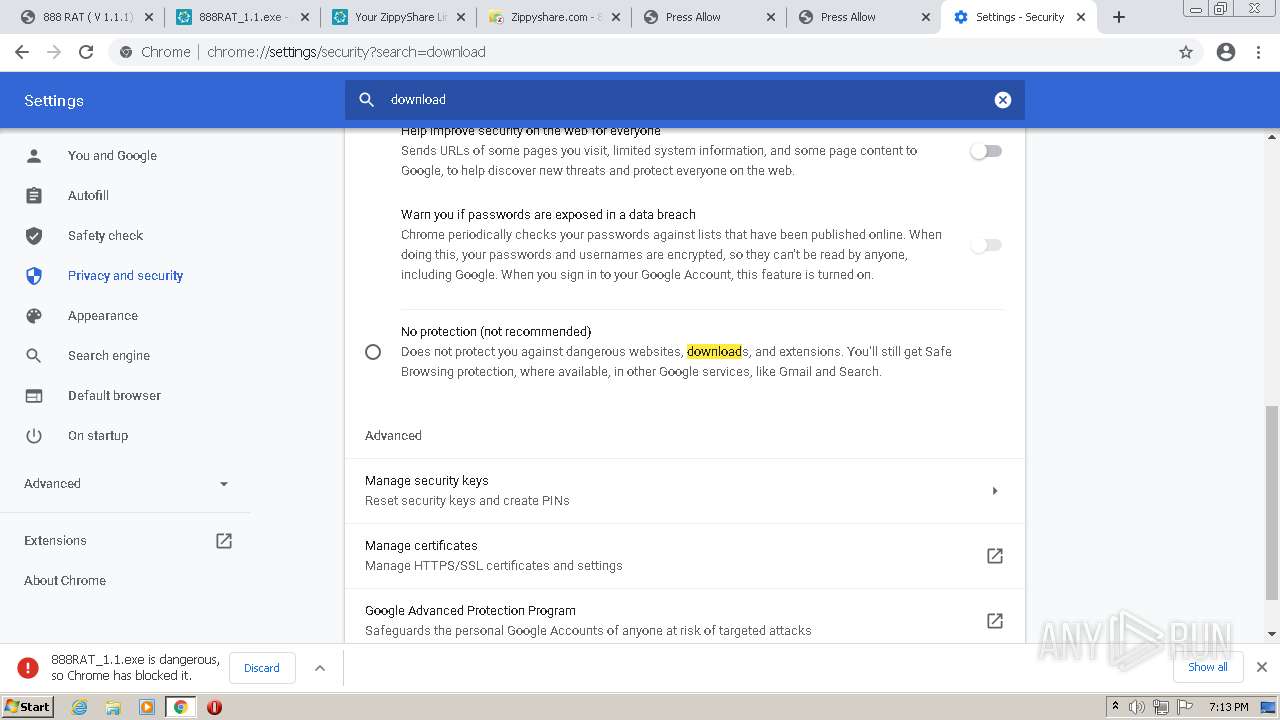Open the About Chrome page
Screen dimensions: 1280x720
[65, 581]
